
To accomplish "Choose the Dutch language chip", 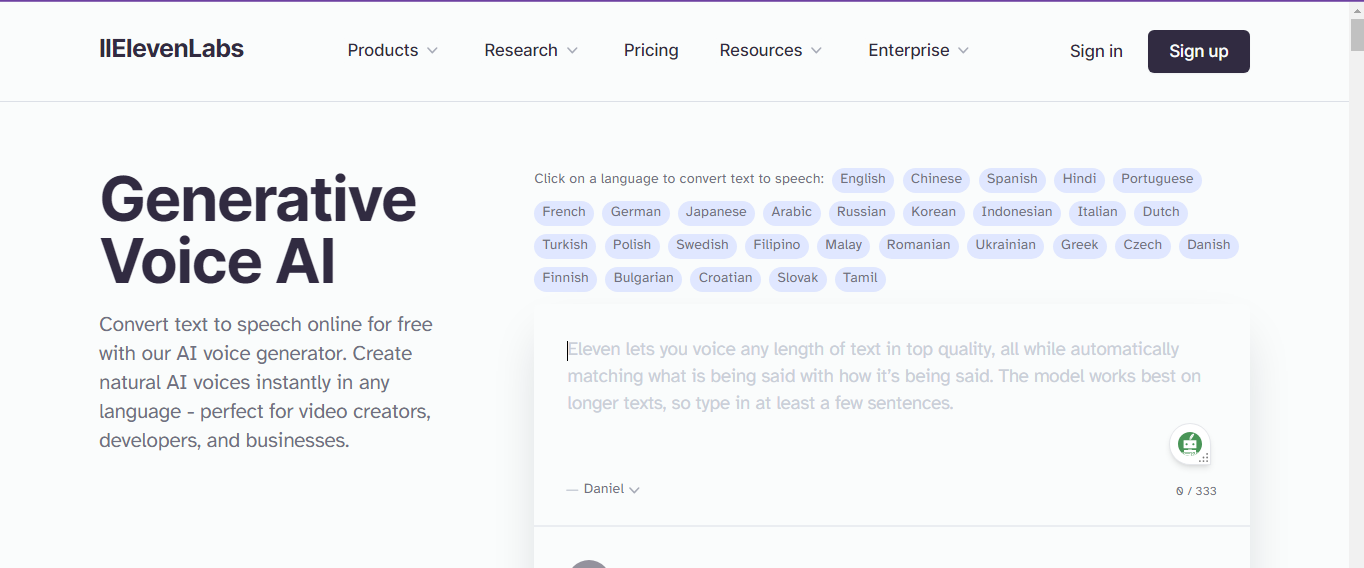I will click(1161, 212).
